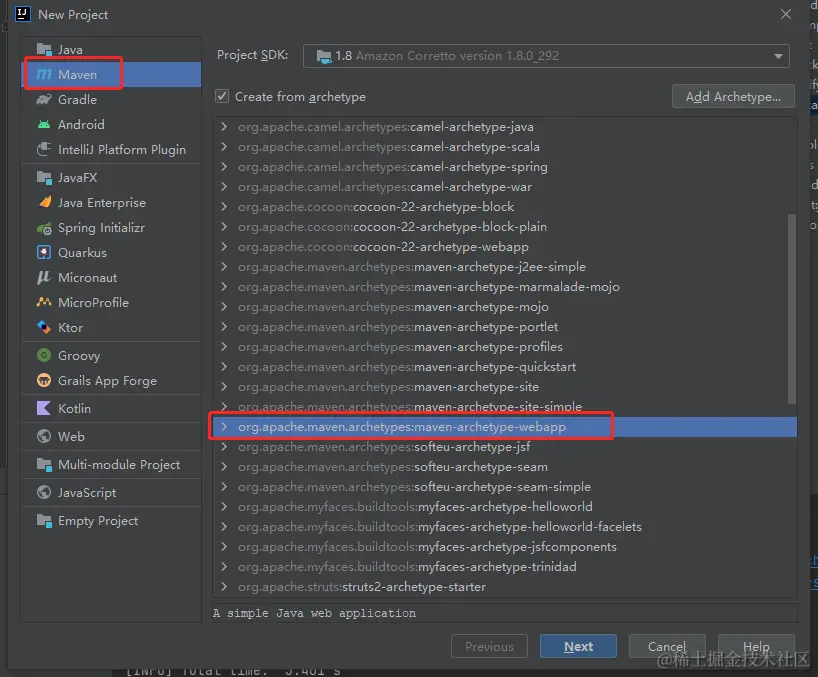Select camel-archetype-war archetype
This screenshot has height=677, width=818.
pos(504,187)
